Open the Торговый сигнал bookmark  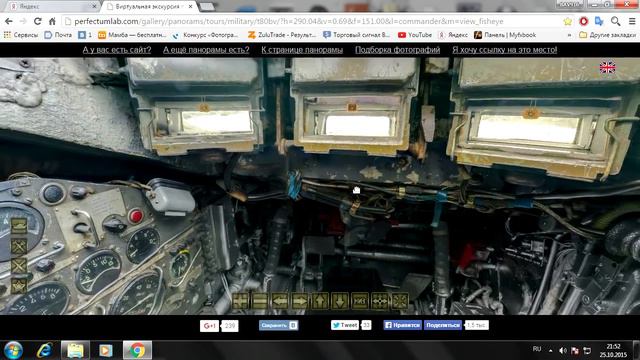tap(356, 35)
